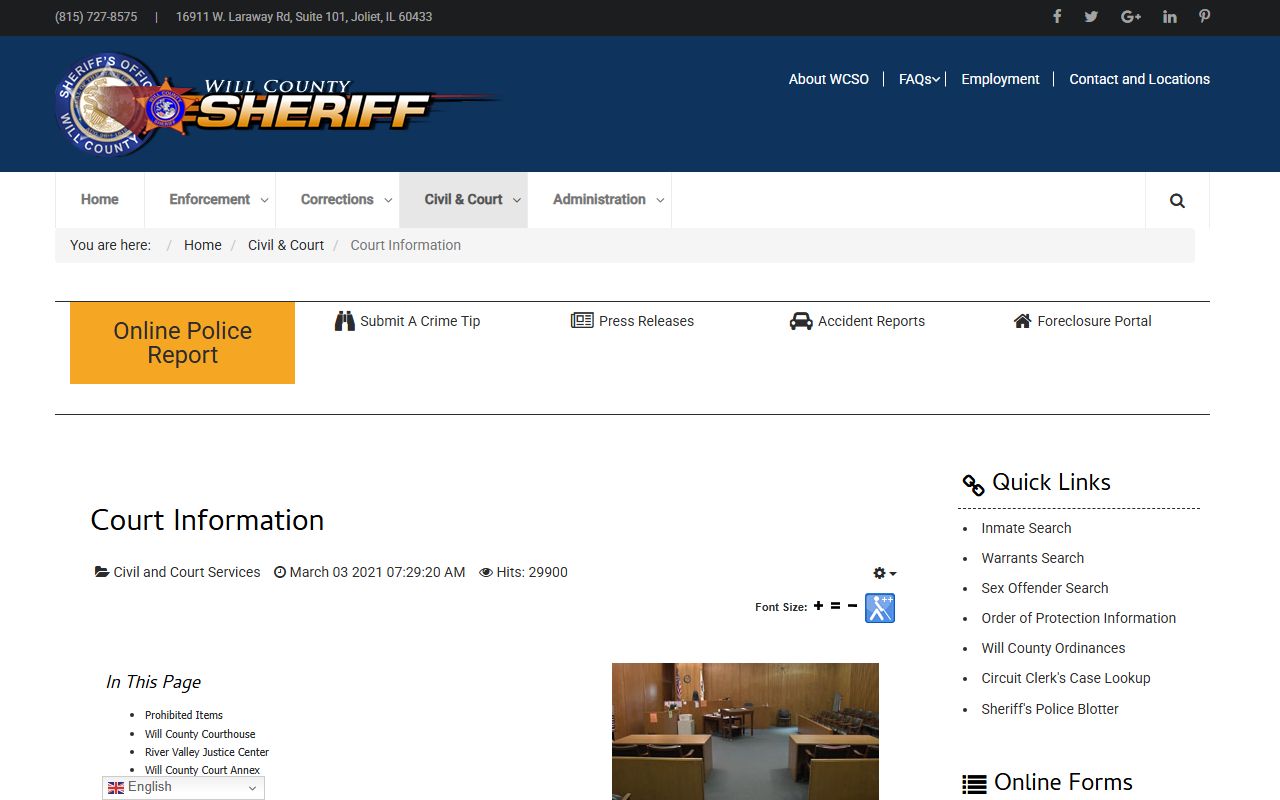Click the binoculars icon beside Submit A Crime Tip

click(x=345, y=321)
